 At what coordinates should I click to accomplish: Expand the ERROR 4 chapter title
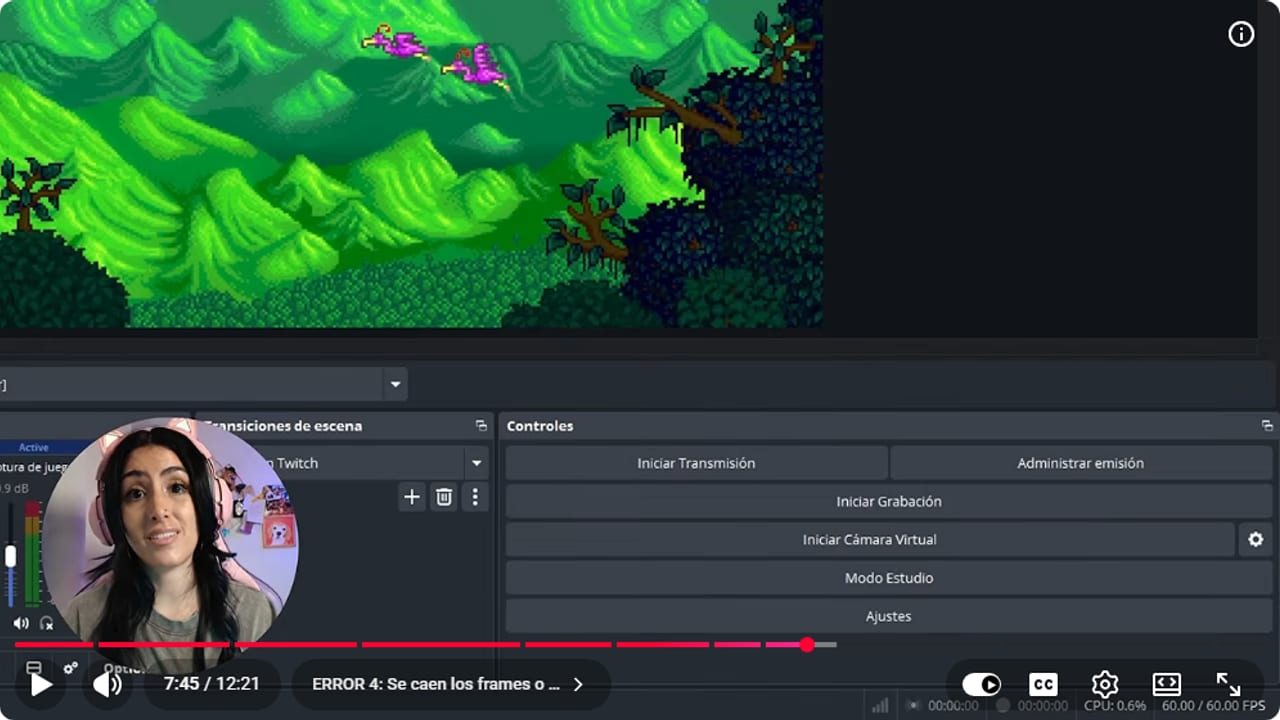click(450, 684)
